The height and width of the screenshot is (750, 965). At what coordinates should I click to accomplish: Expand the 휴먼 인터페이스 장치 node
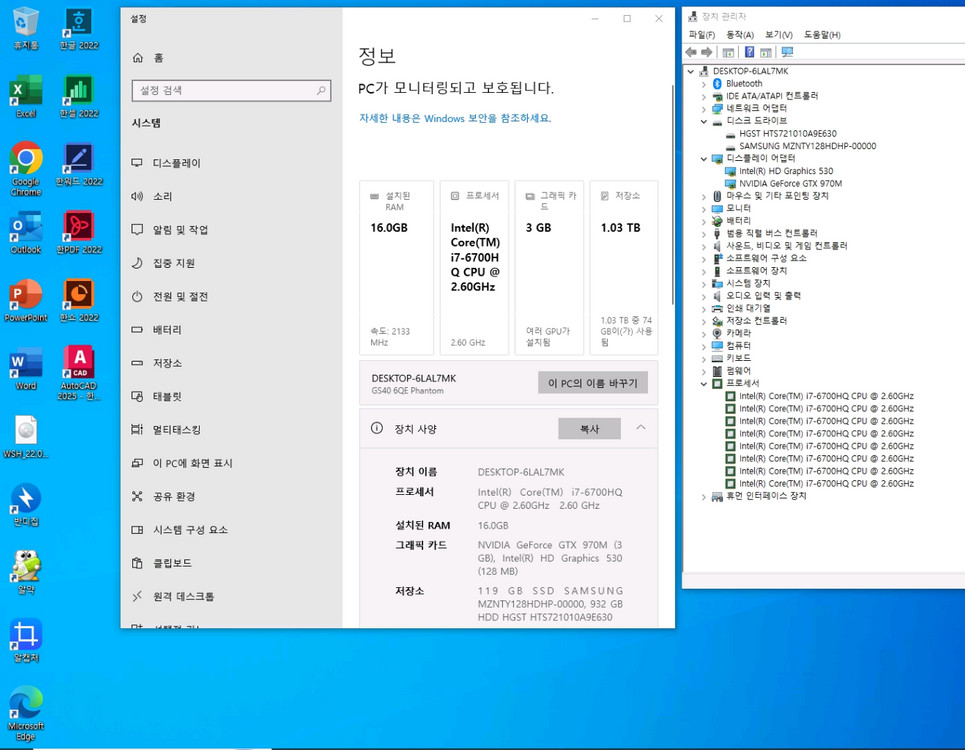703,497
